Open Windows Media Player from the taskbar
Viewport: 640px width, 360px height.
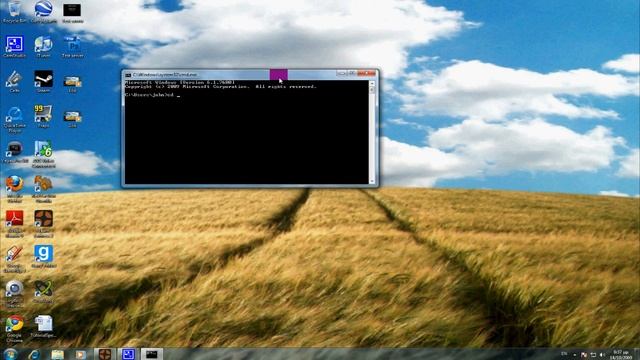(x=81, y=354)
